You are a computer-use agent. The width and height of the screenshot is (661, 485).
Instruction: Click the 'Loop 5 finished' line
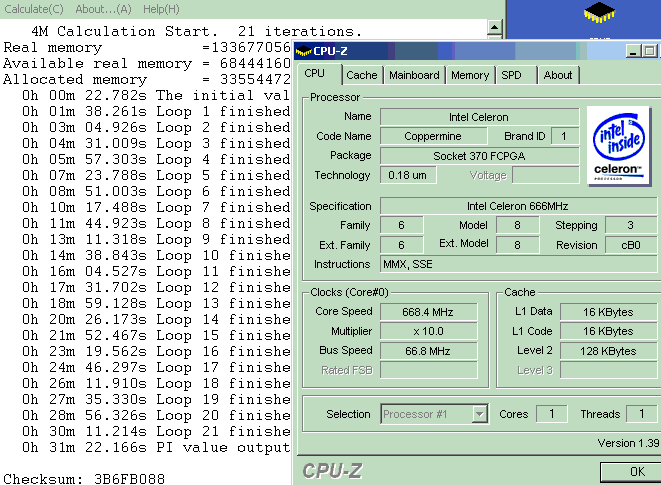156,175
